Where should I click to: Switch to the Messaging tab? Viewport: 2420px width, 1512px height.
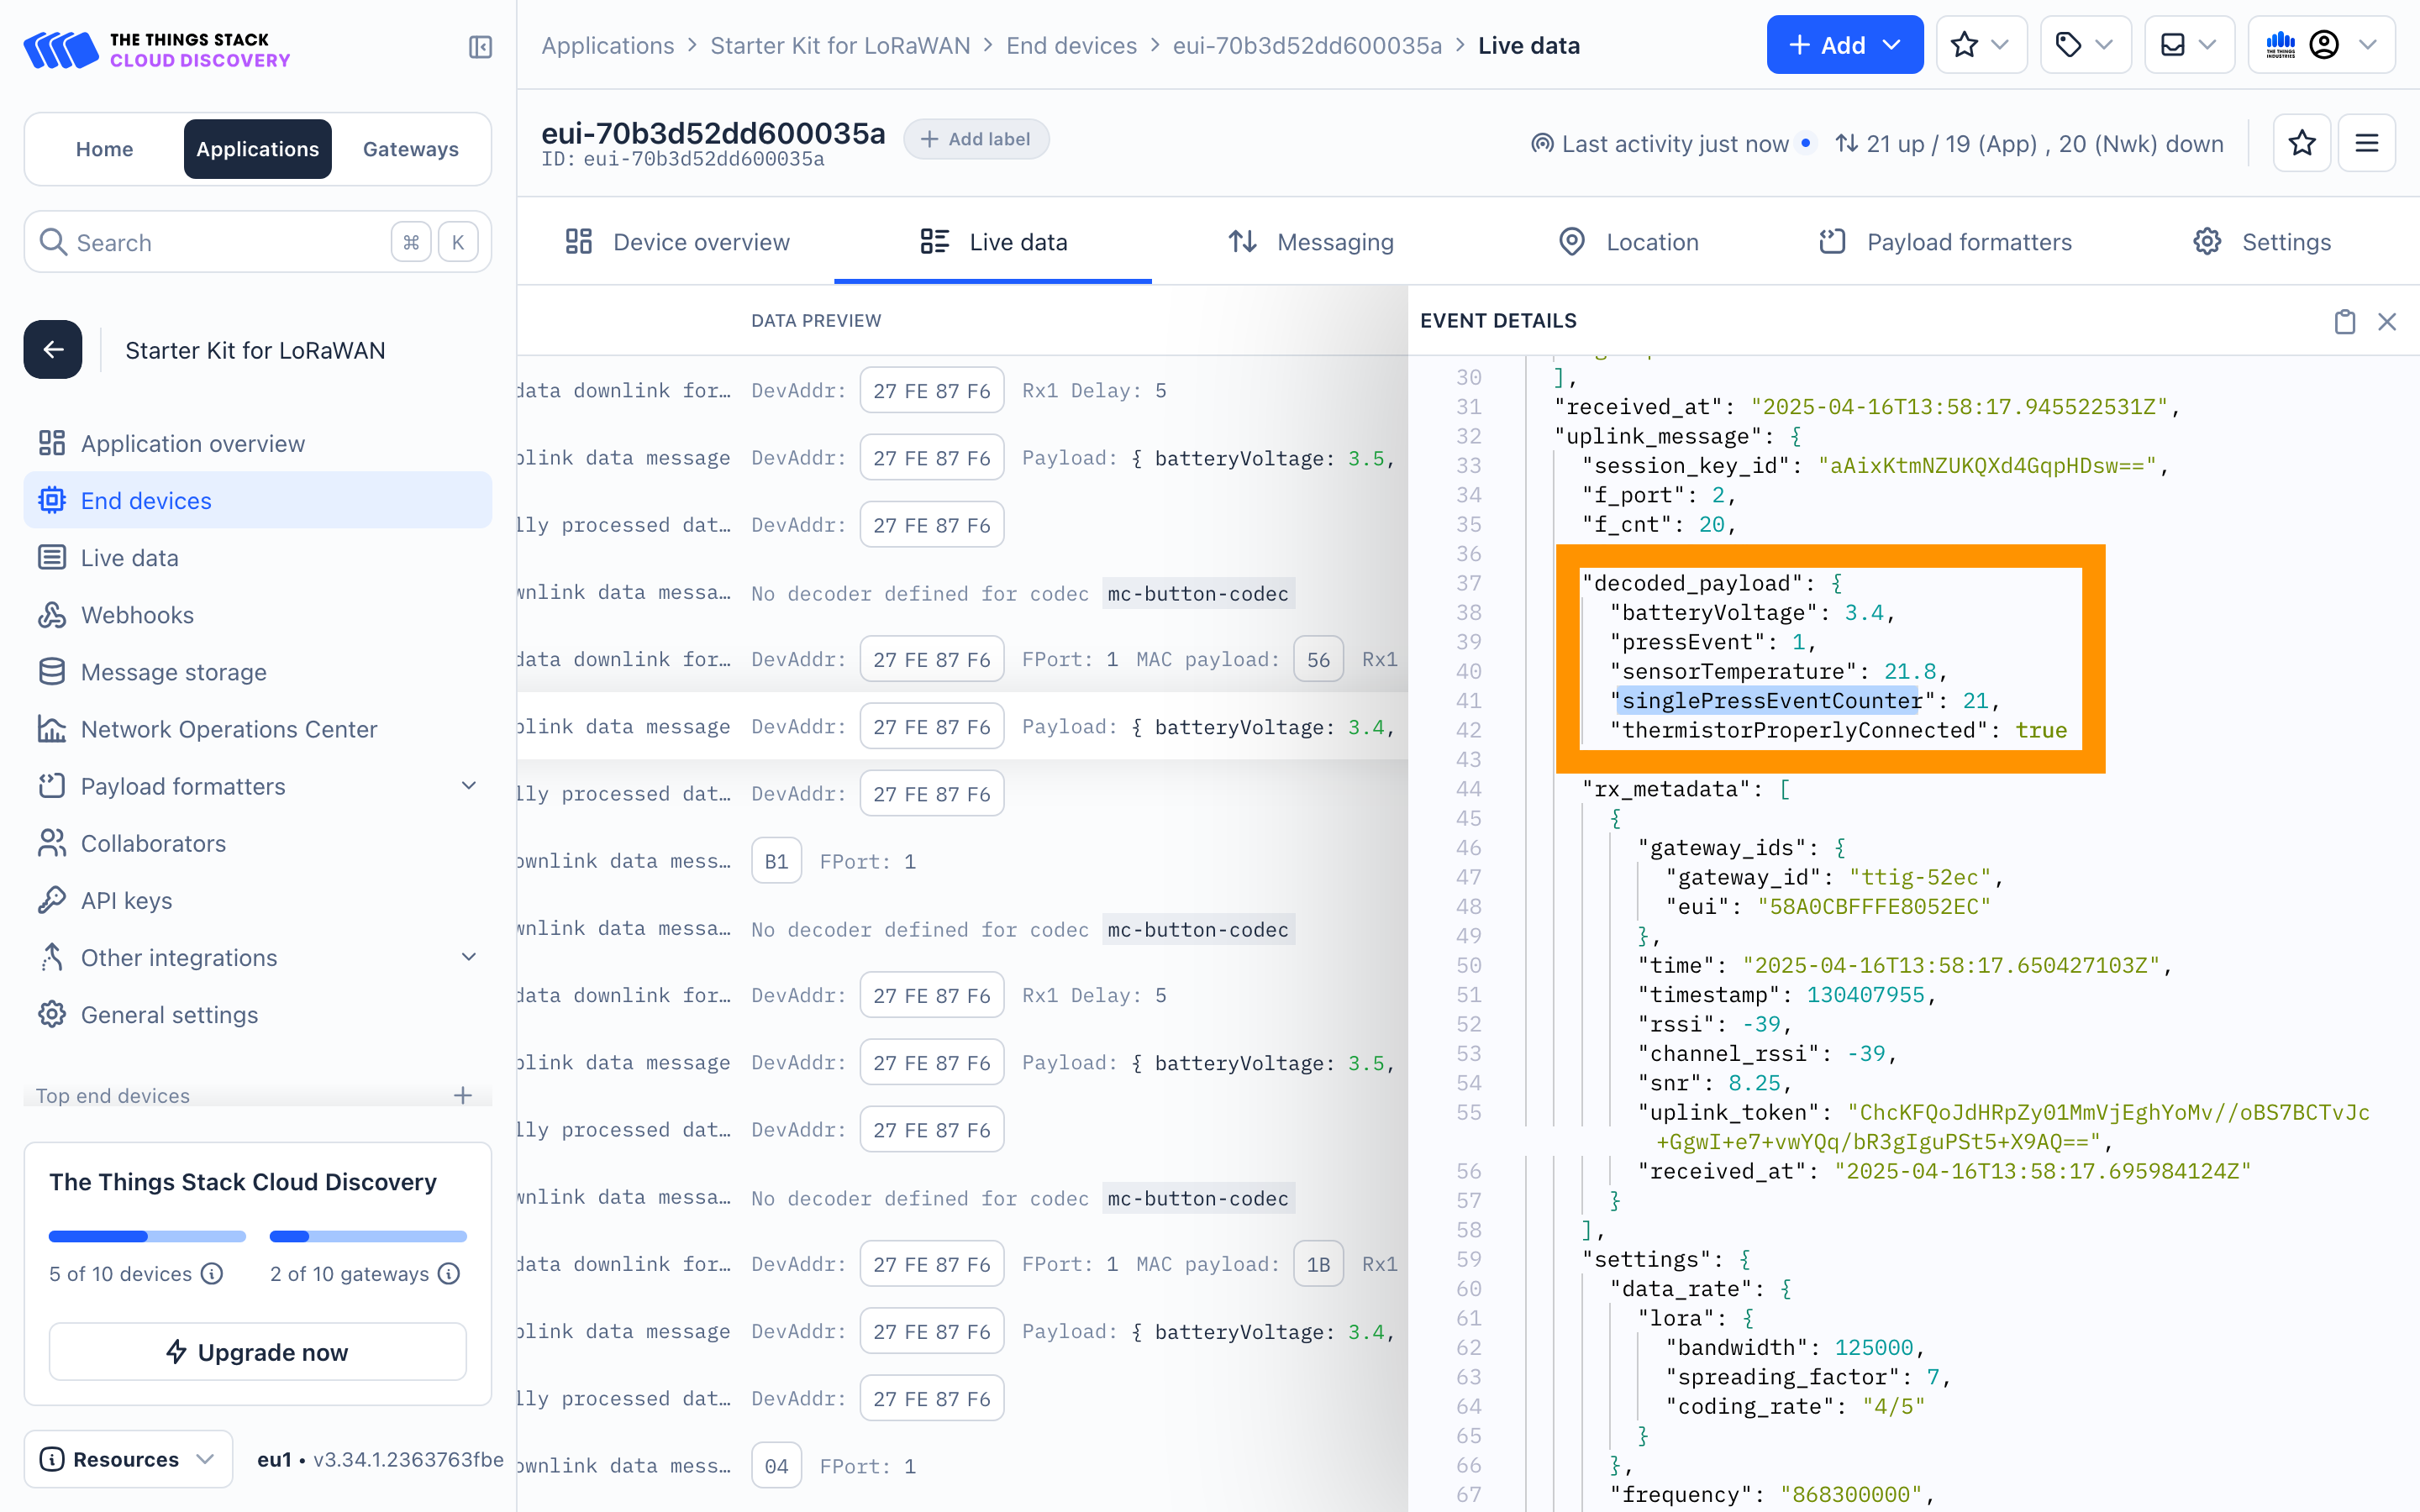pyautogui.click(x=1310, y=242)
